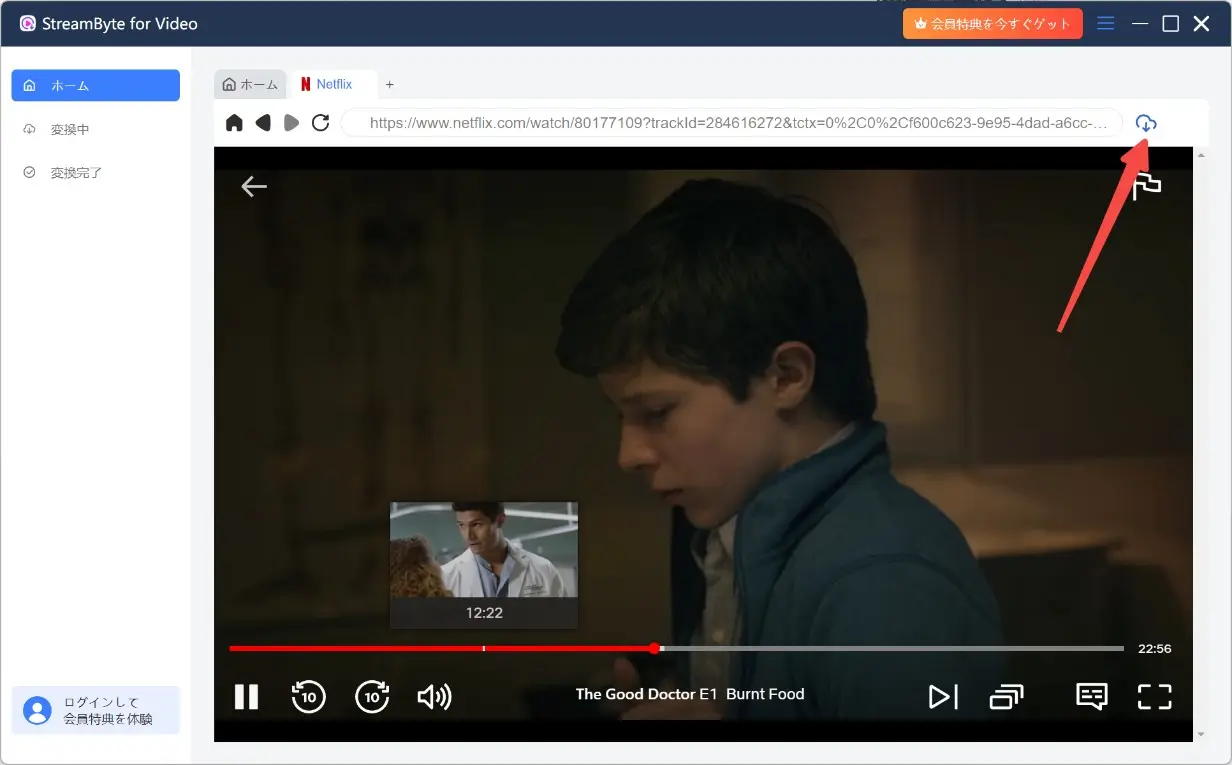Open the episodes list icon

click(1006, 696)
